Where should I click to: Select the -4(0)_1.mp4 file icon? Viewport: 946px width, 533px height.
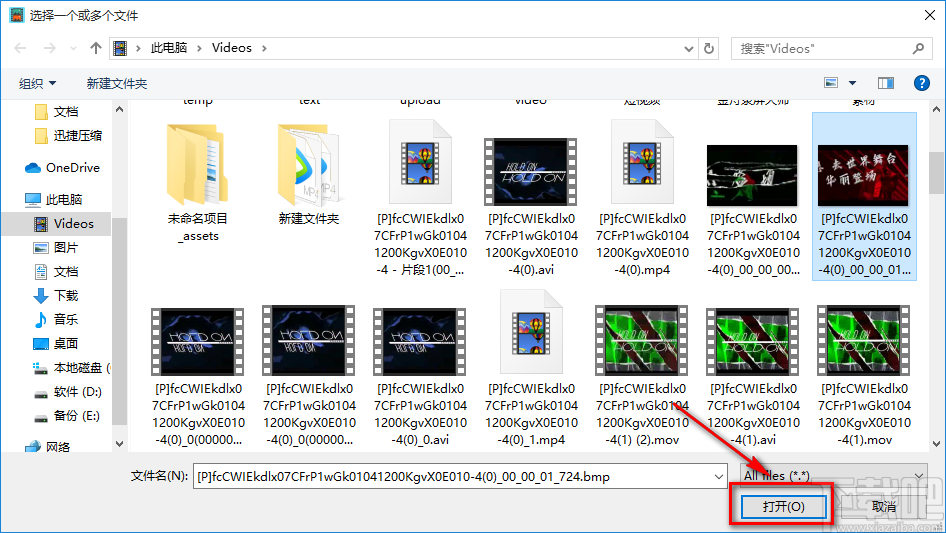(x=531, y=332)
